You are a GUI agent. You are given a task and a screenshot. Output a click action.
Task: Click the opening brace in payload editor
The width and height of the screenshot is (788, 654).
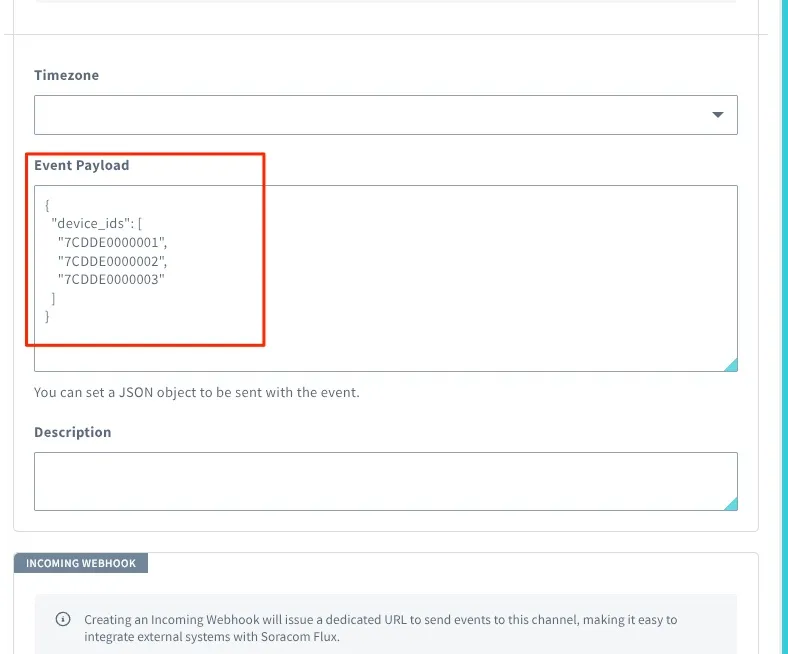[47, 205]
